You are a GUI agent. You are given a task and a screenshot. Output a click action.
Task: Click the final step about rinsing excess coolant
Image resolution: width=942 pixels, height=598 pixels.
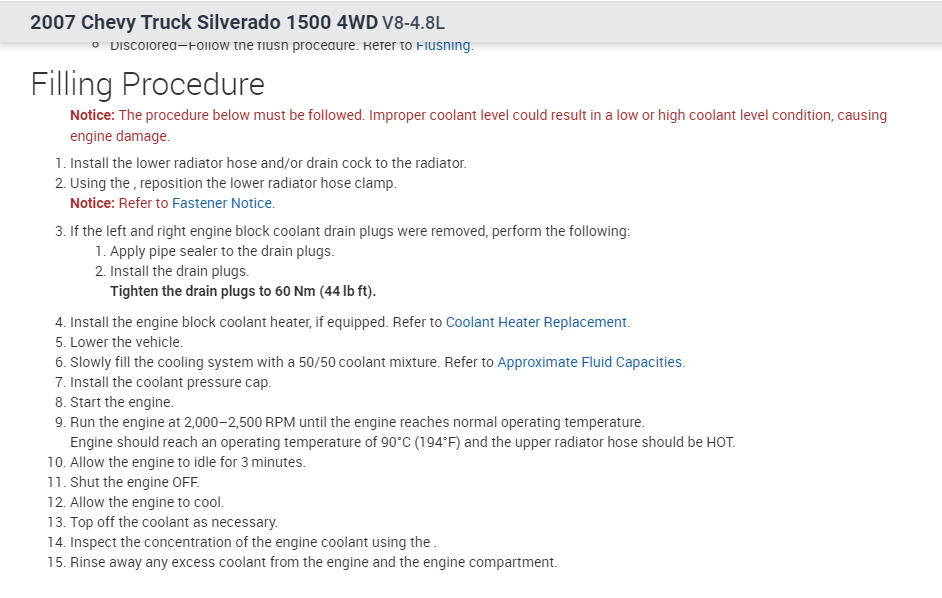[x=313, y=562]
